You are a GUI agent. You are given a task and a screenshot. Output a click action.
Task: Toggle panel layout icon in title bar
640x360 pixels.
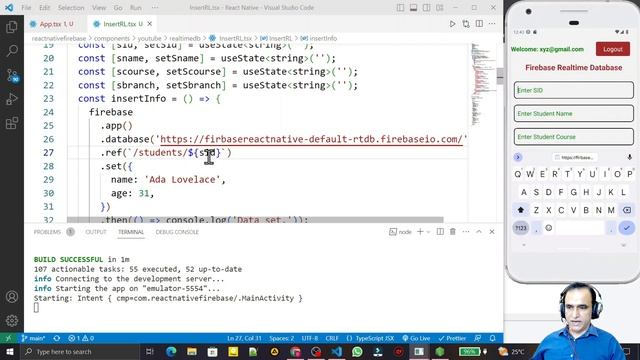[x=413, y=8]
